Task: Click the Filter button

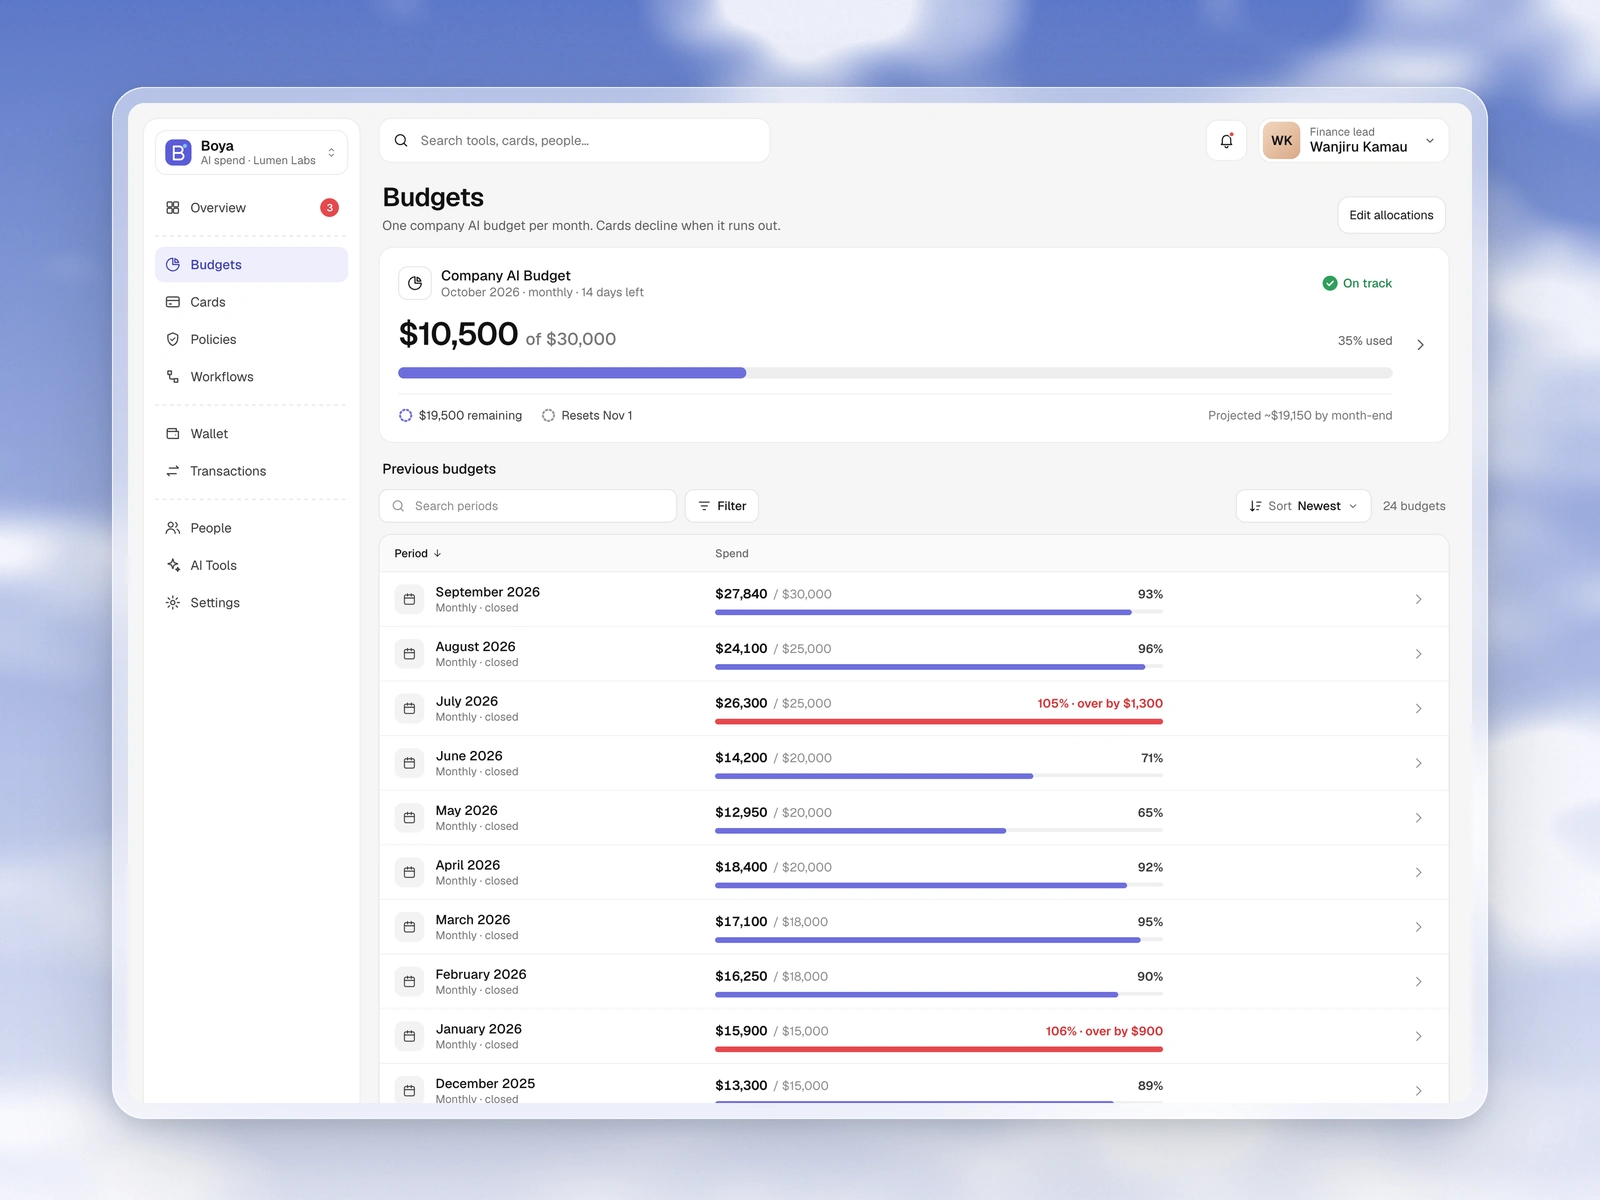Action: (722, 506)
